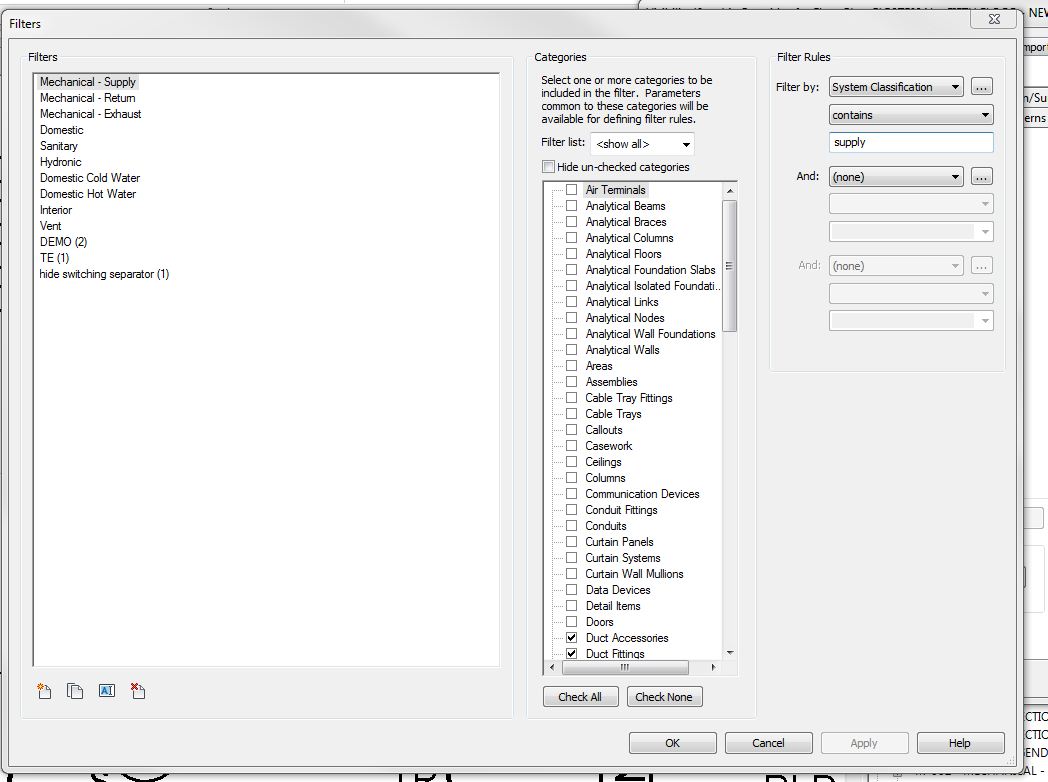The image size is (1048, 782).
Task: Check the Air Terminals category
Action: tap(571, 189)
